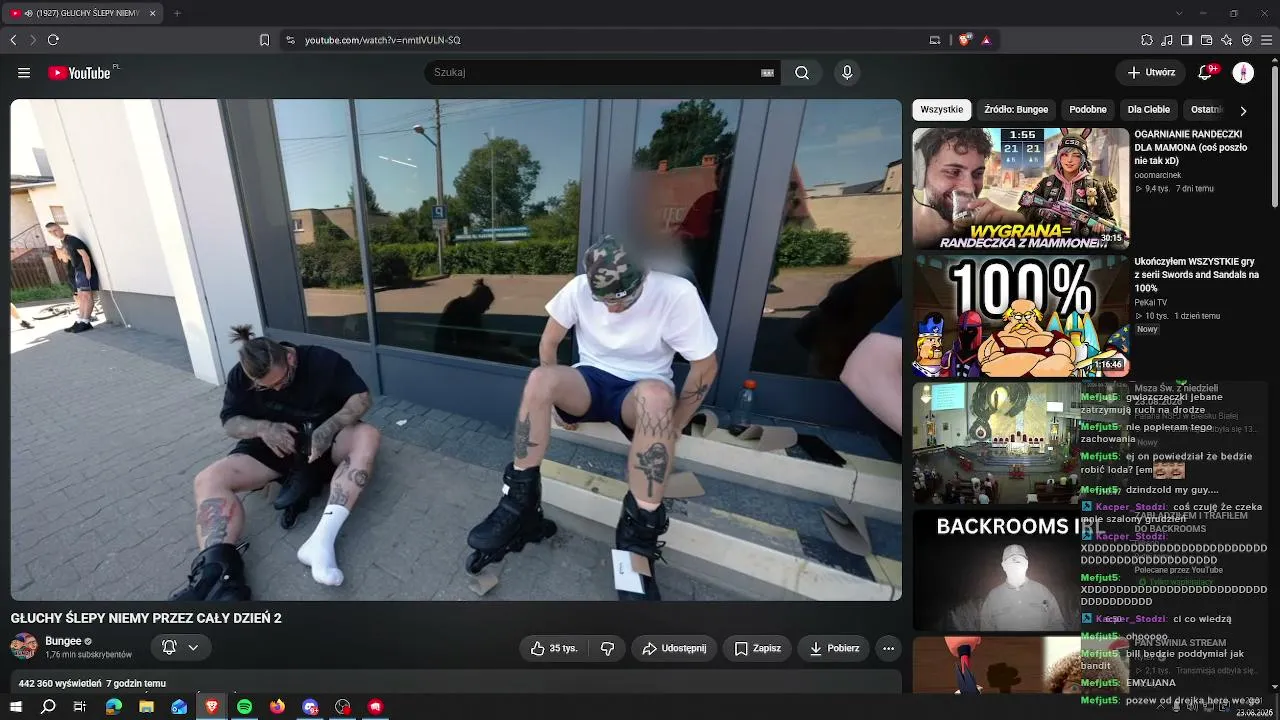Open Brave Shields lion icon
1280x720 pixels.
964,40
